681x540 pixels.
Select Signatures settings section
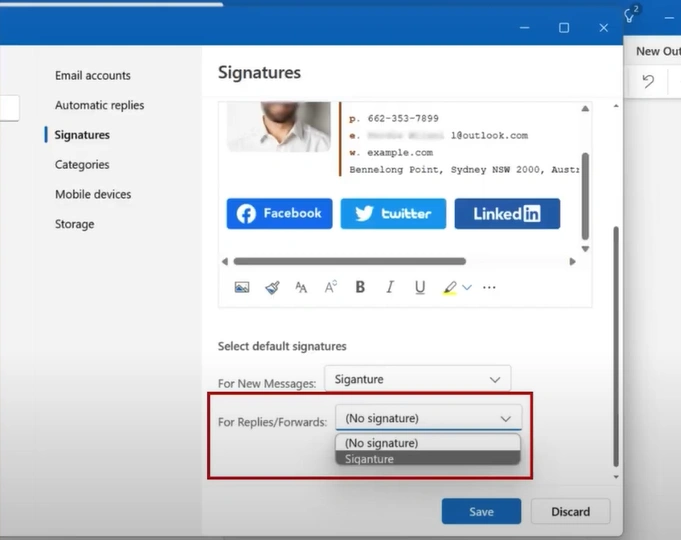pyautogui.click(x=82, y=135)
